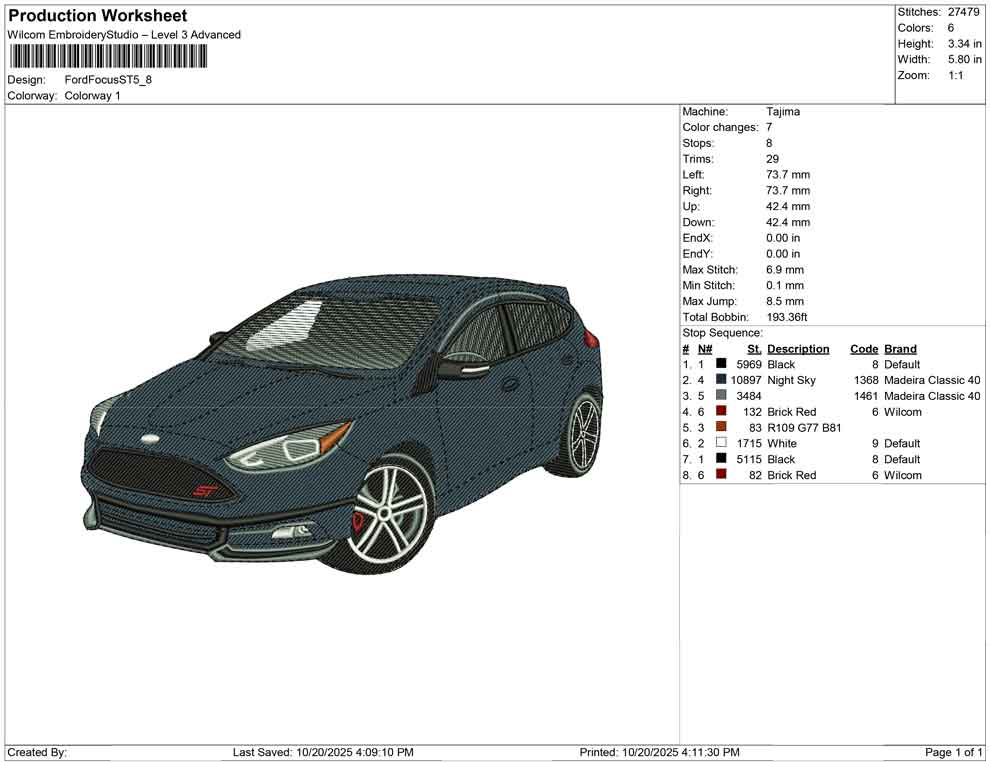The height and width of the screenshot is (762, 990).
Task: Click the Width value '5.80 in'
Action: click(965, 59)
